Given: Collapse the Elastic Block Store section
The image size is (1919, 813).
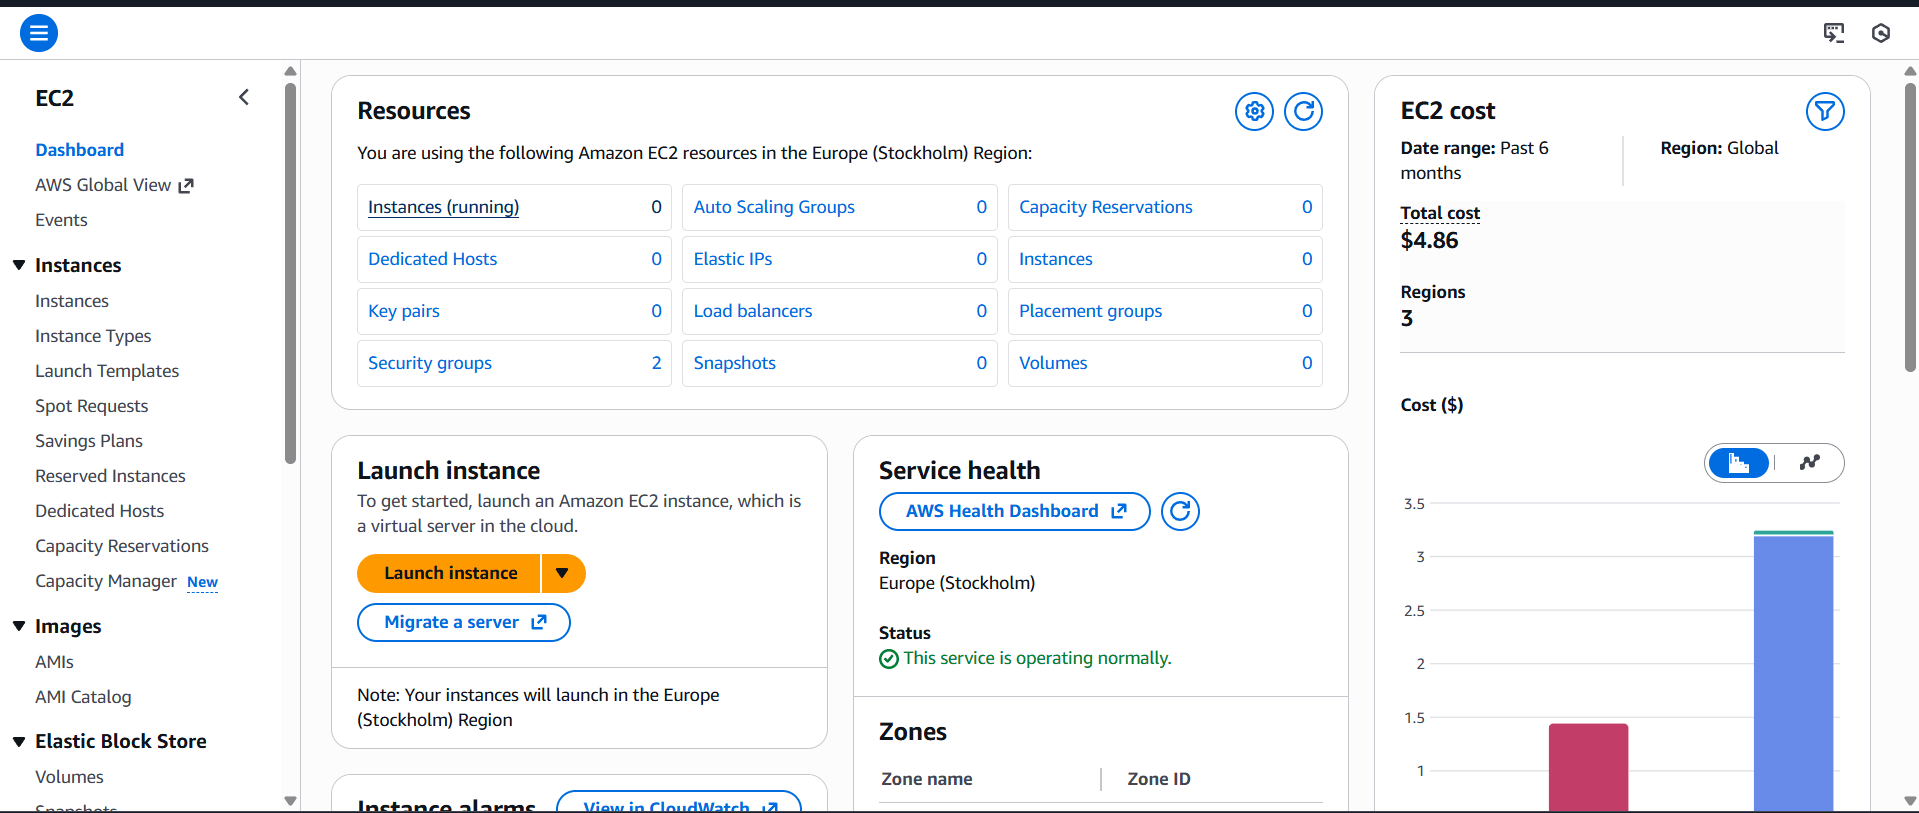Looking at the screenshot, I should (x=19, y=741).
